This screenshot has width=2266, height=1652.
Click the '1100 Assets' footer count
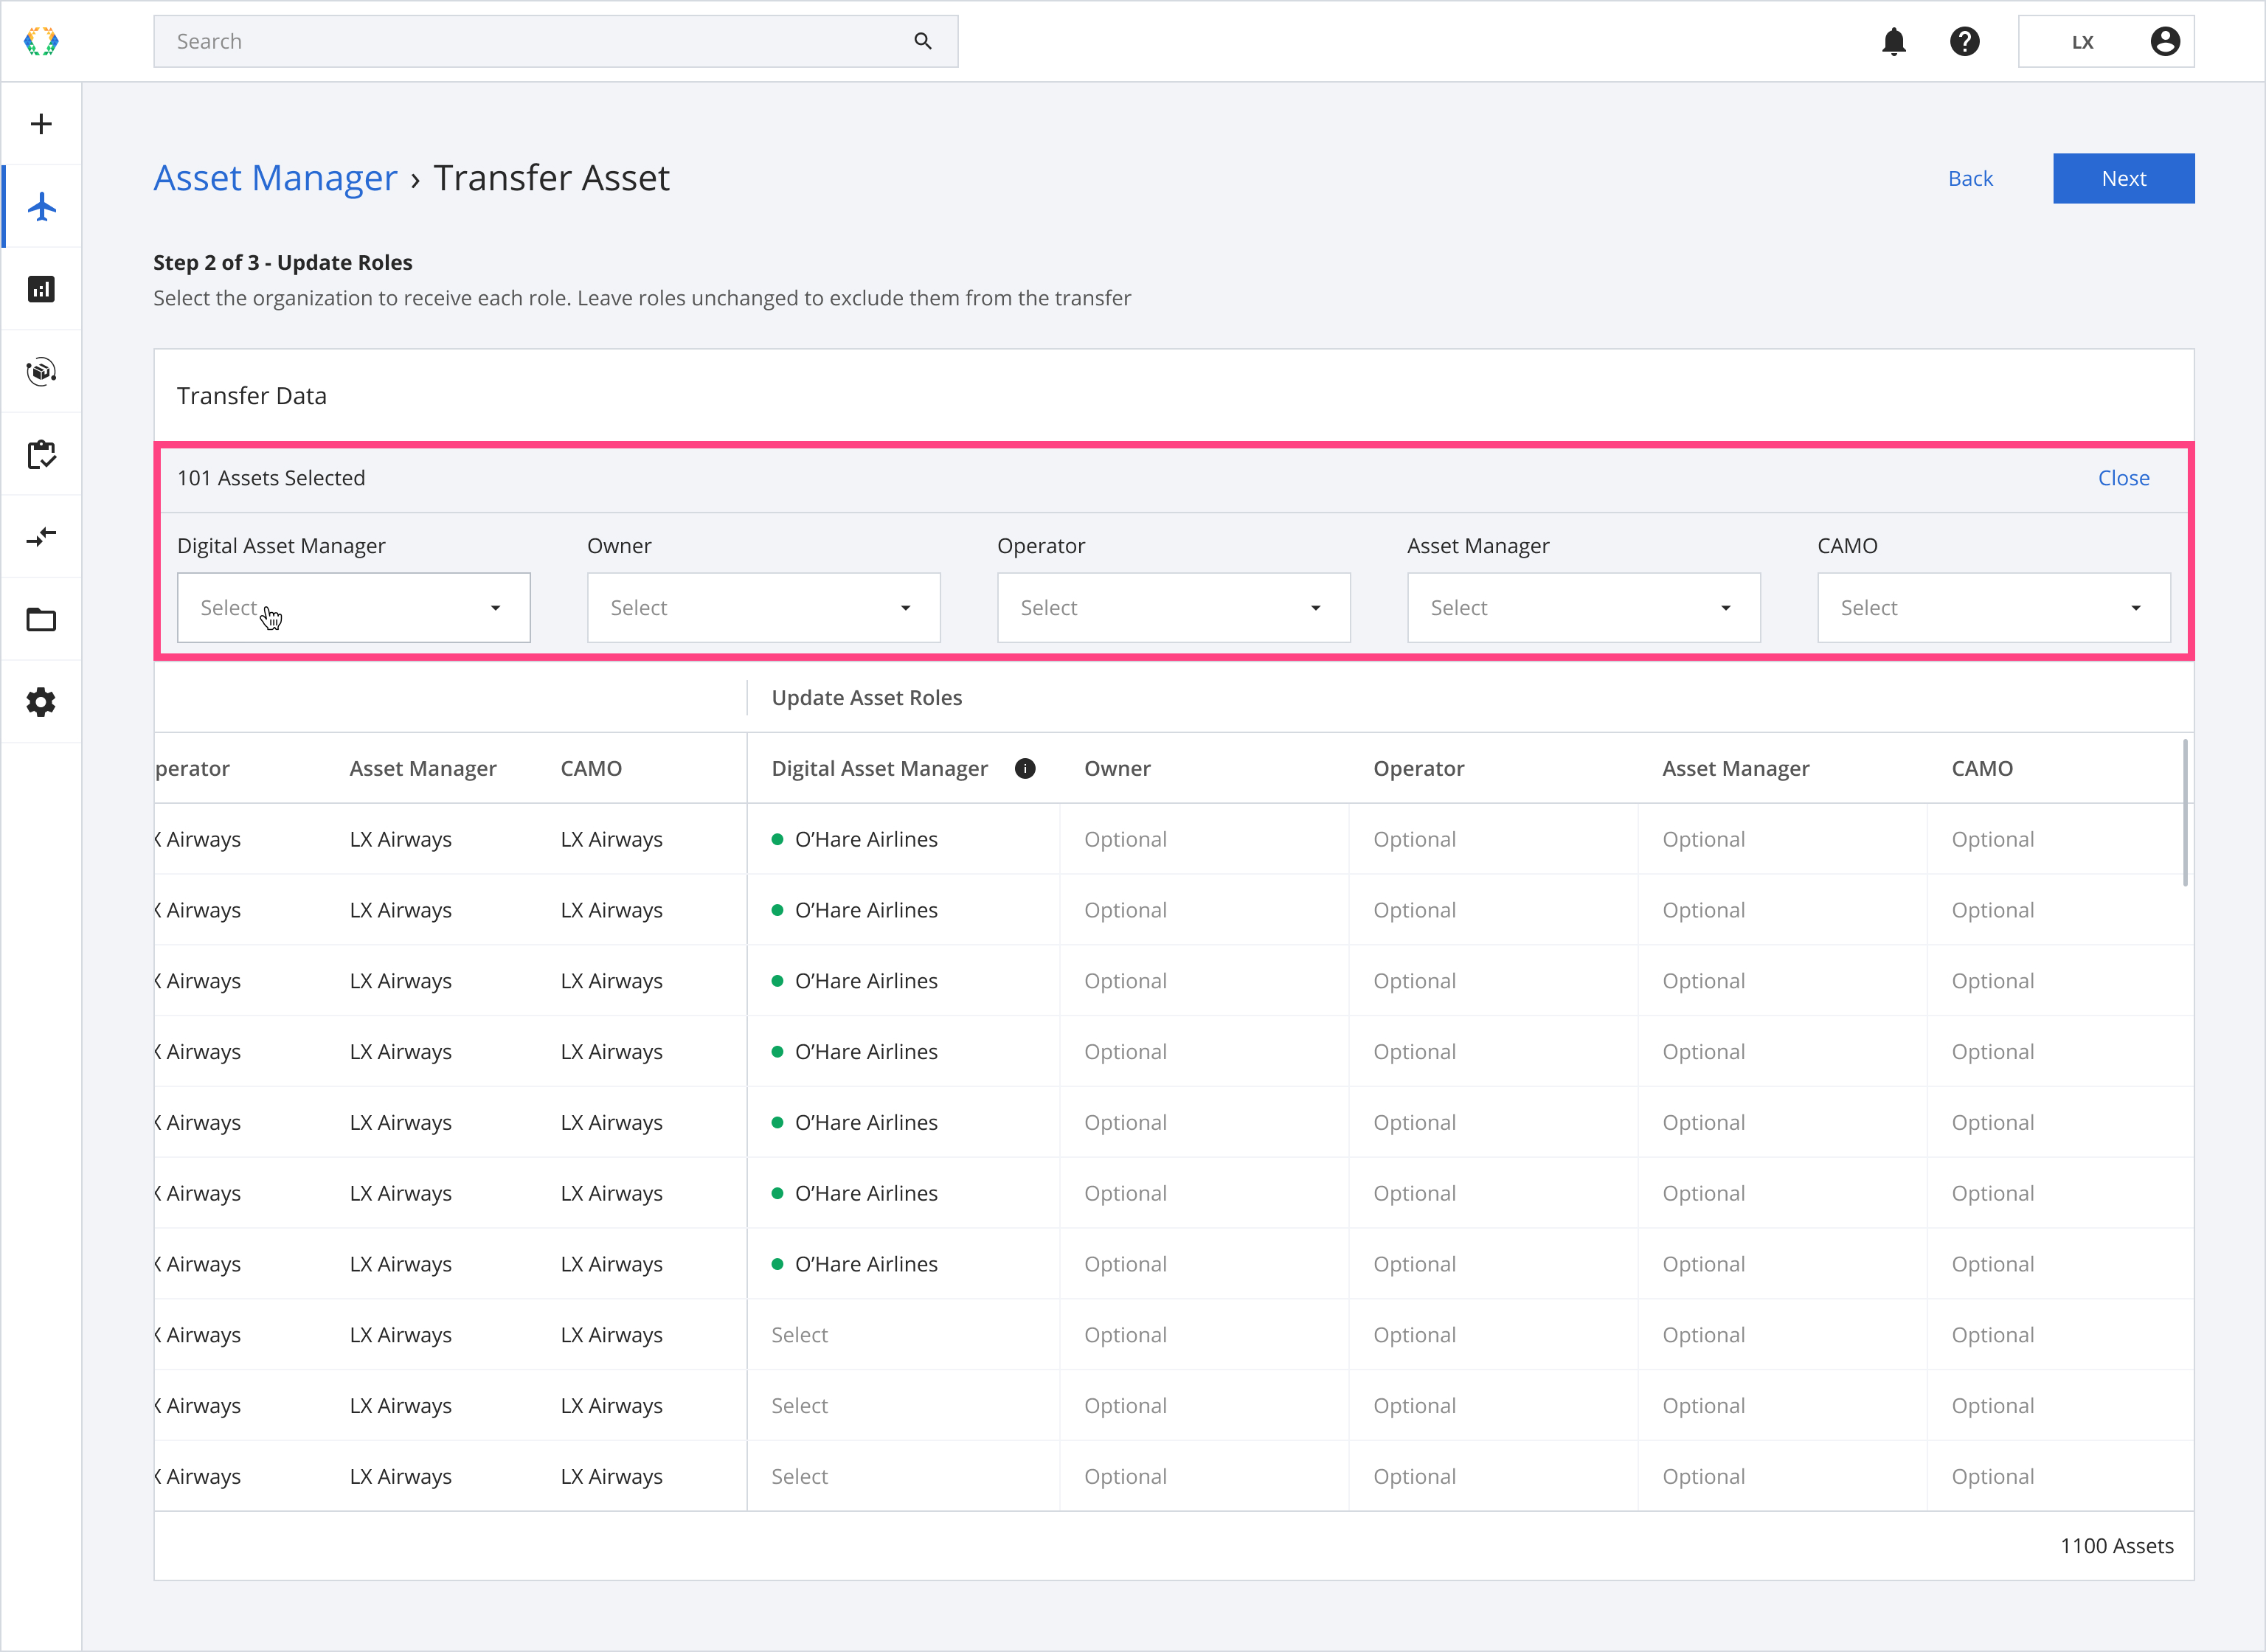pyautogui.click(x=2116, y=1546)
